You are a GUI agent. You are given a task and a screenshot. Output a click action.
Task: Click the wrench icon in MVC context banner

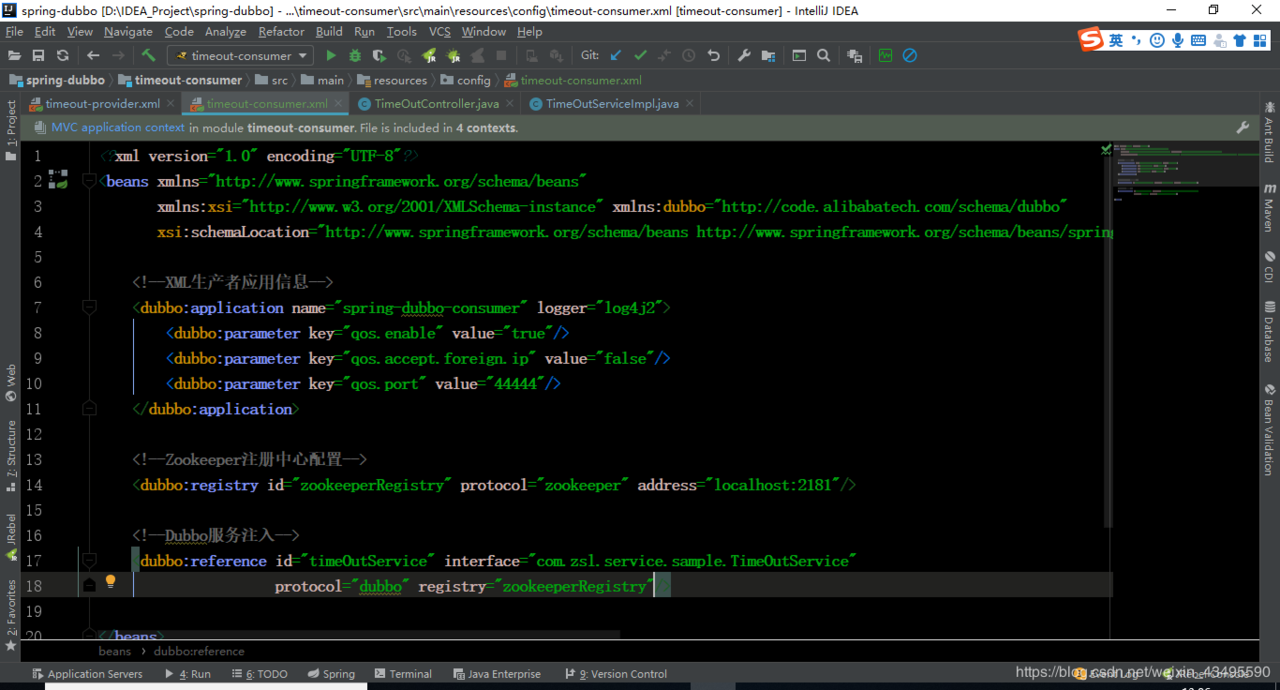click(1243, 128)
